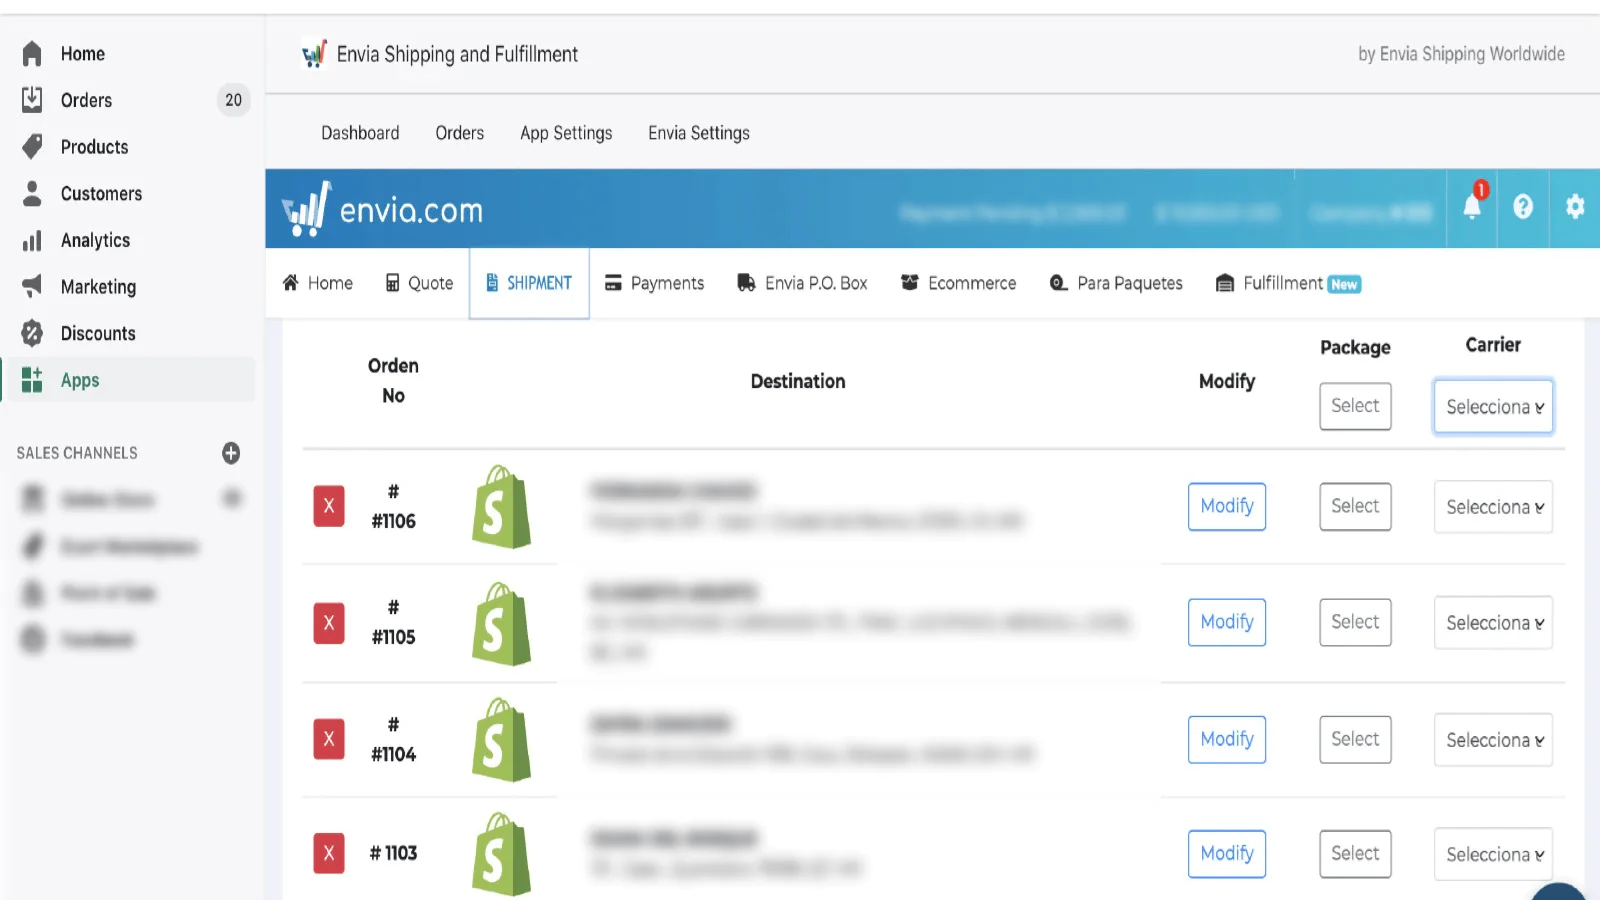
Task: Click the Shopify bag icon for order #1104
Action: tap(501, 739)
